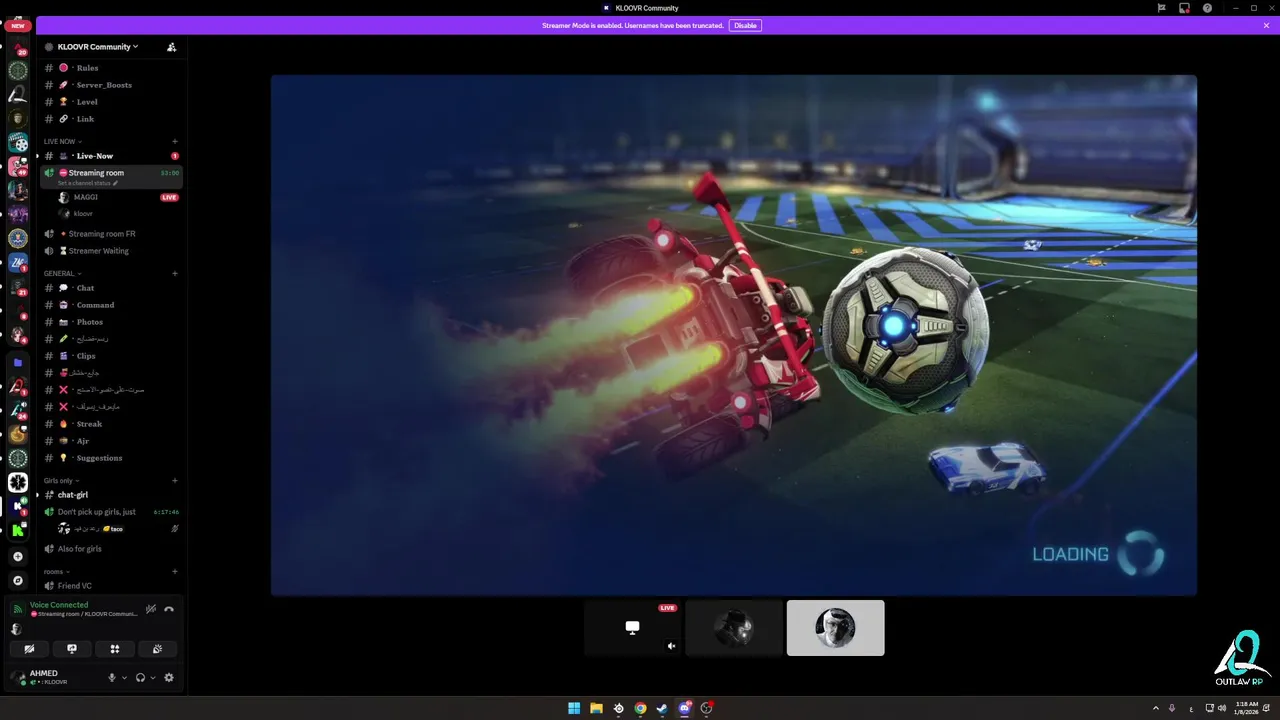Open the Command channel

click(x=112, y=305)
